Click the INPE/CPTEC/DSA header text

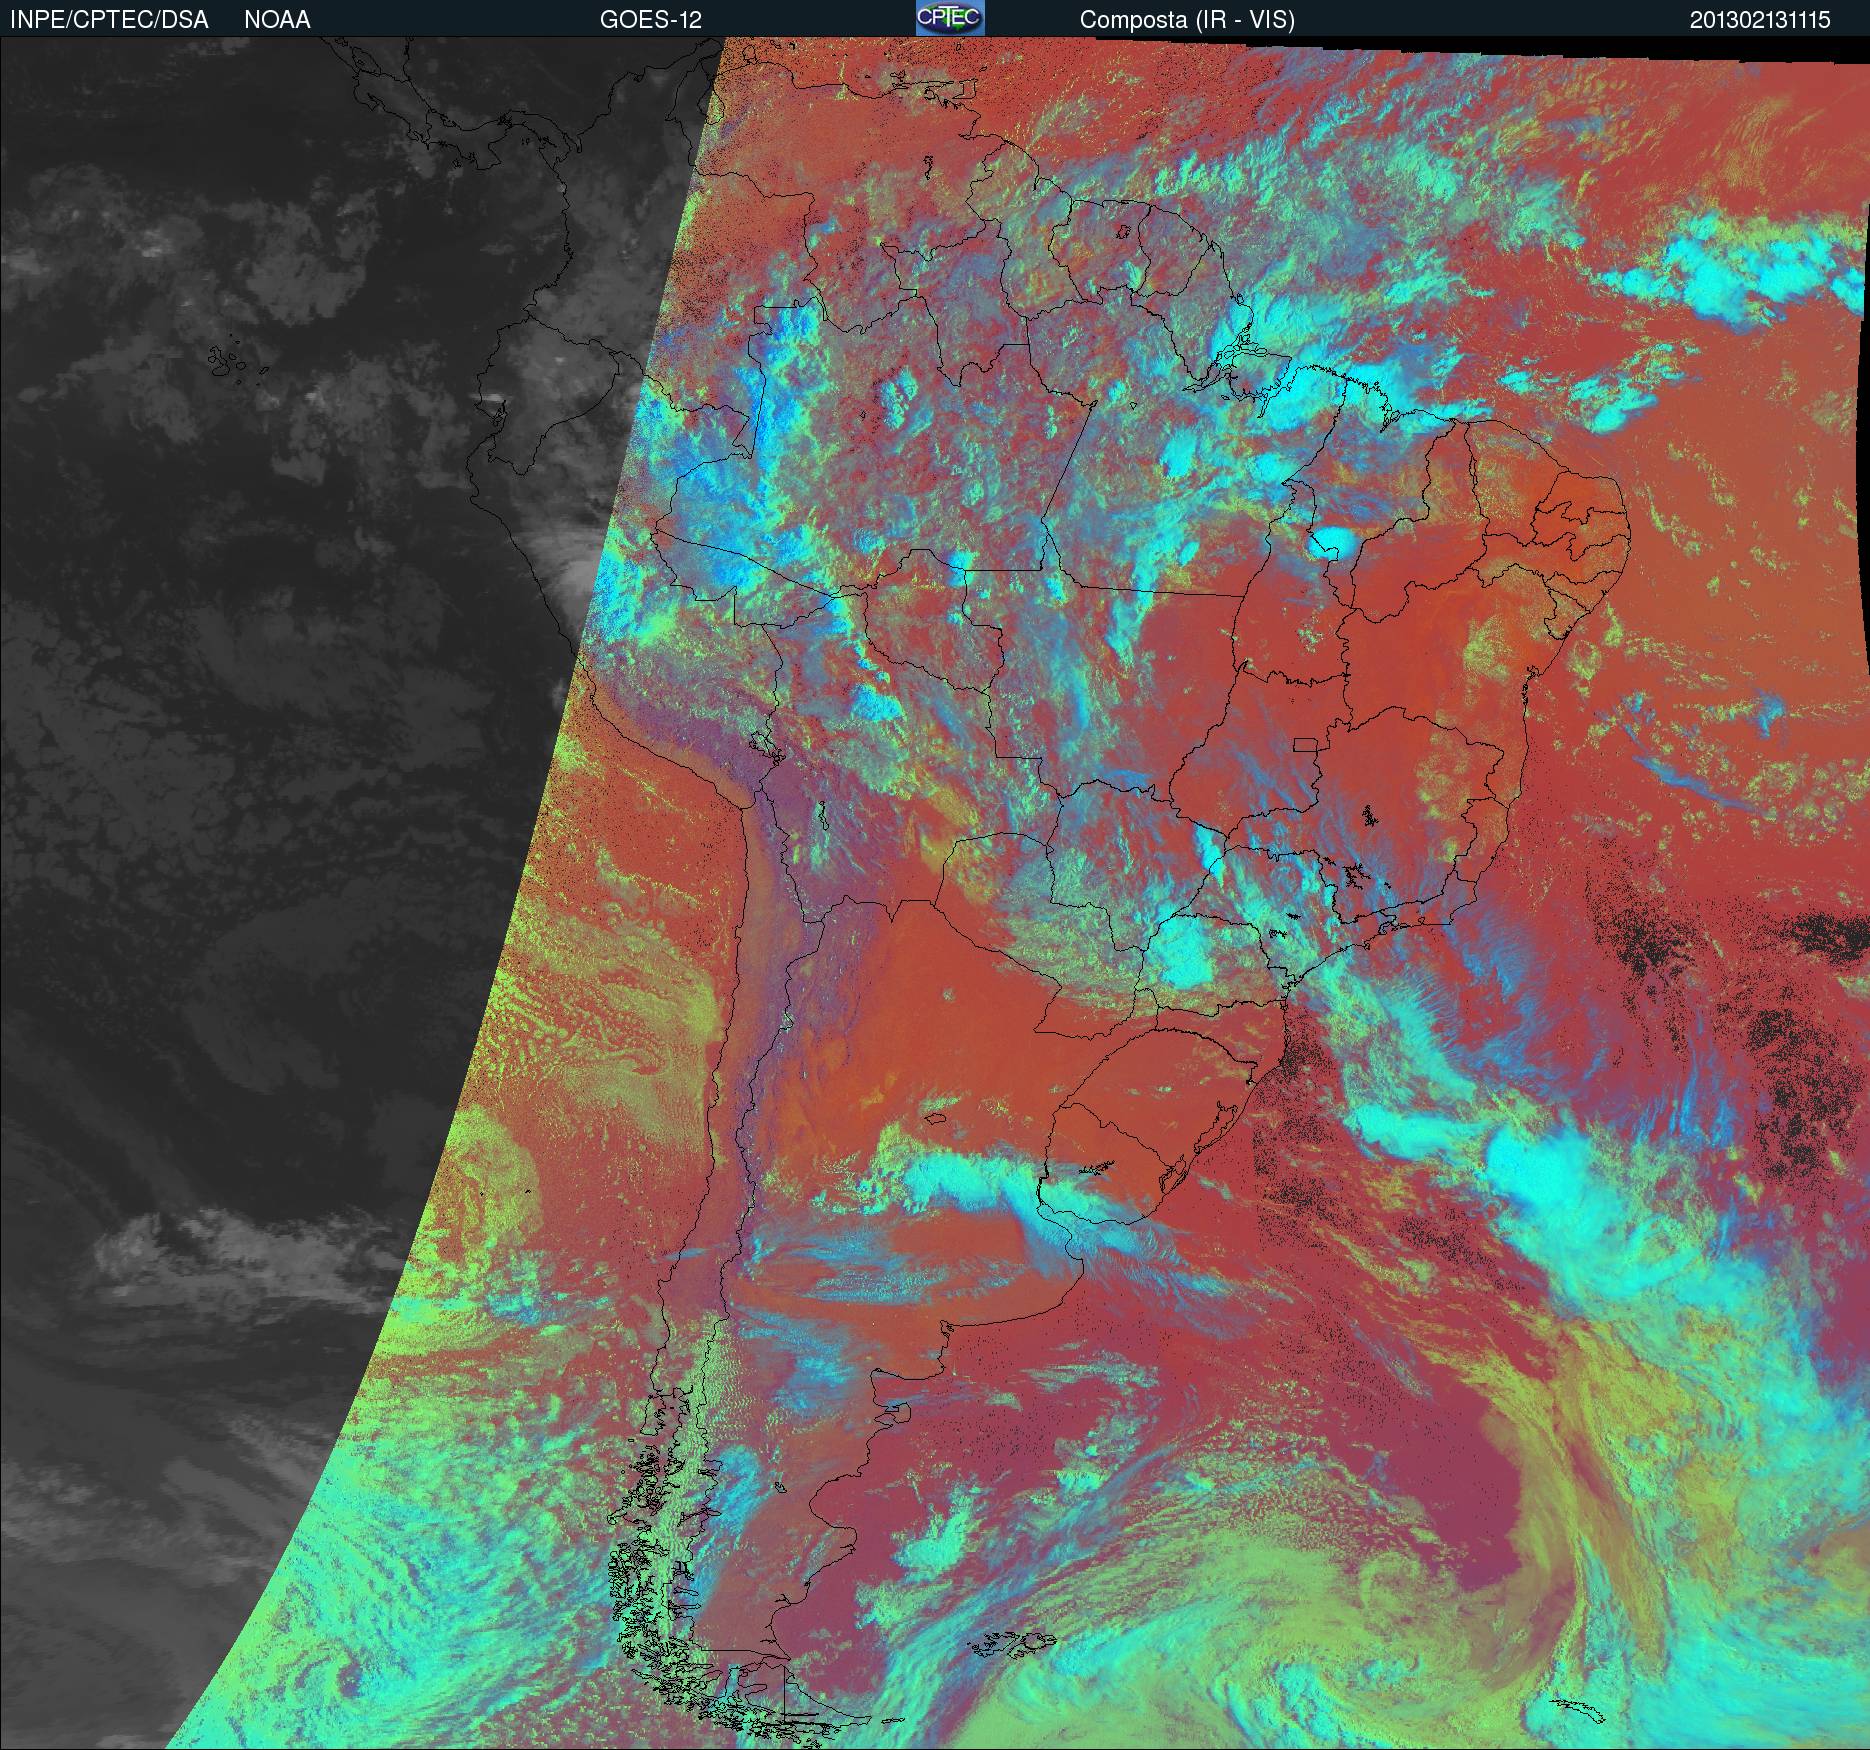(x=109, y=20)
